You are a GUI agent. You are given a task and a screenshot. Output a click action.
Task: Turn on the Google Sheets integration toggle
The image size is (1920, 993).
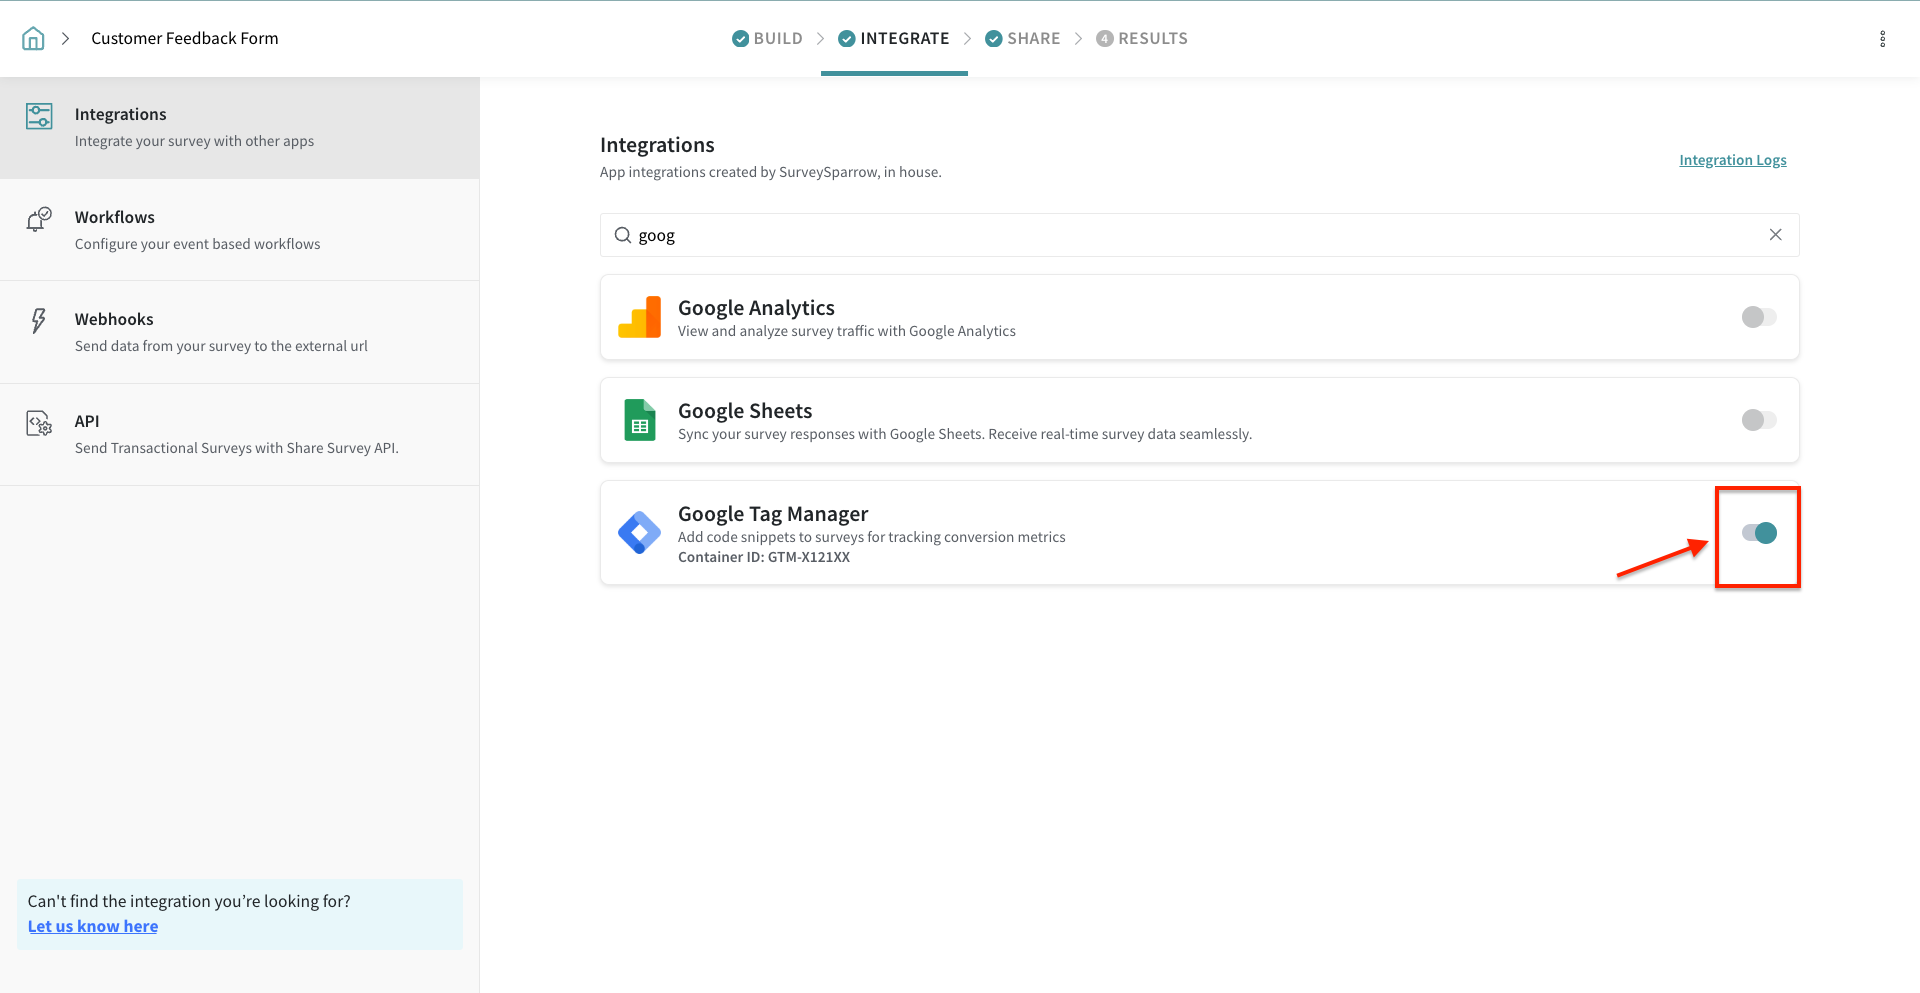1758,420
